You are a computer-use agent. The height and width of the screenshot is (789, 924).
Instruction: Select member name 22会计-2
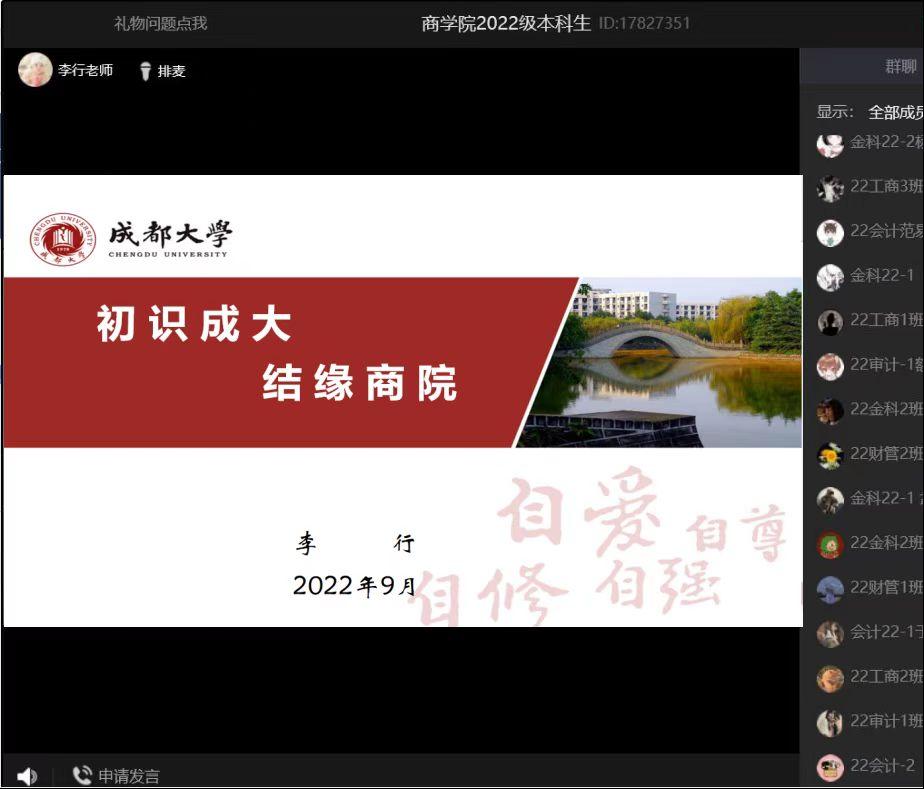click(883, 765)
